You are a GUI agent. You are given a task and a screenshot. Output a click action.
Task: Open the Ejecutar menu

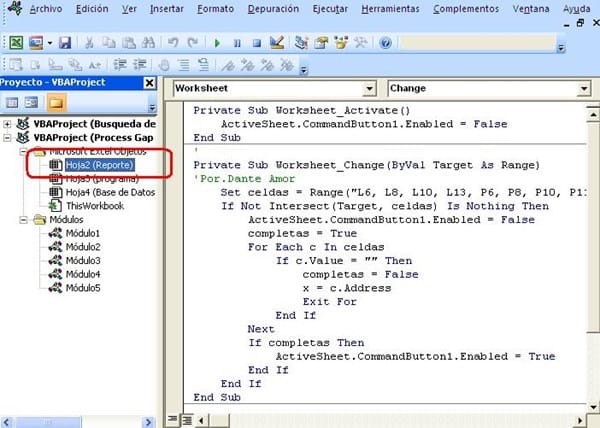pyautogui.click(x=330, y=8)
